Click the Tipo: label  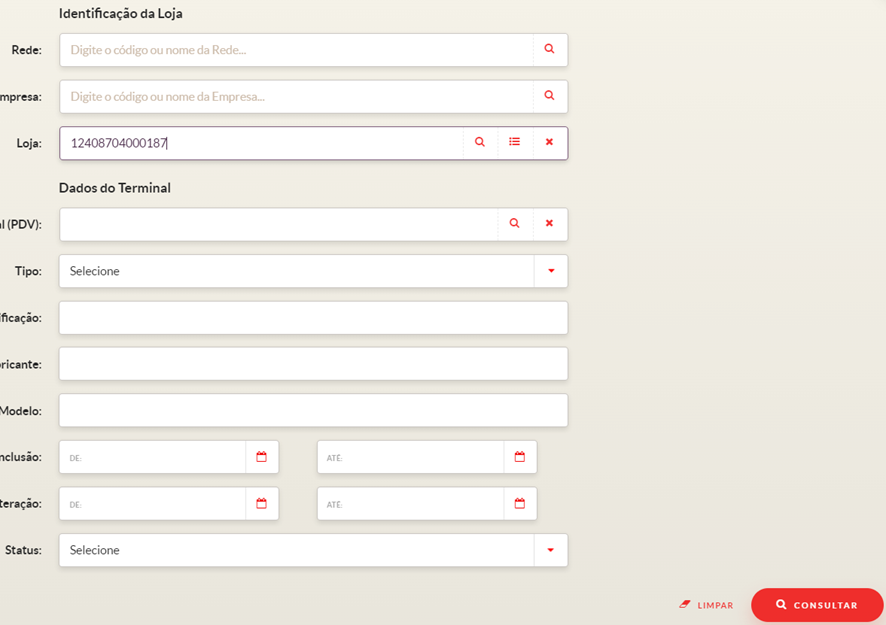click(x=28, y=271)
